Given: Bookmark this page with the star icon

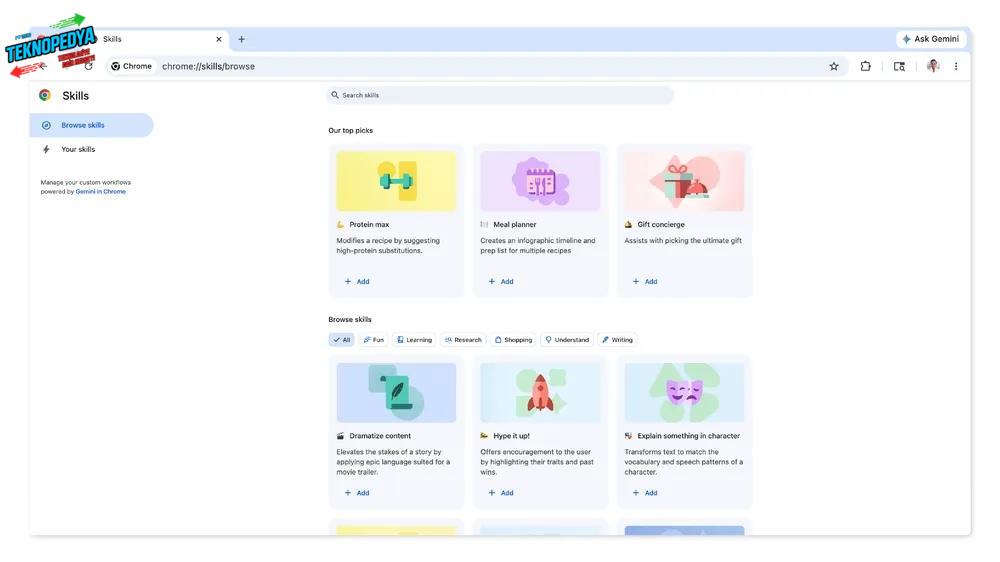Looking at the screenshot, I should click(x=834, y=66).
